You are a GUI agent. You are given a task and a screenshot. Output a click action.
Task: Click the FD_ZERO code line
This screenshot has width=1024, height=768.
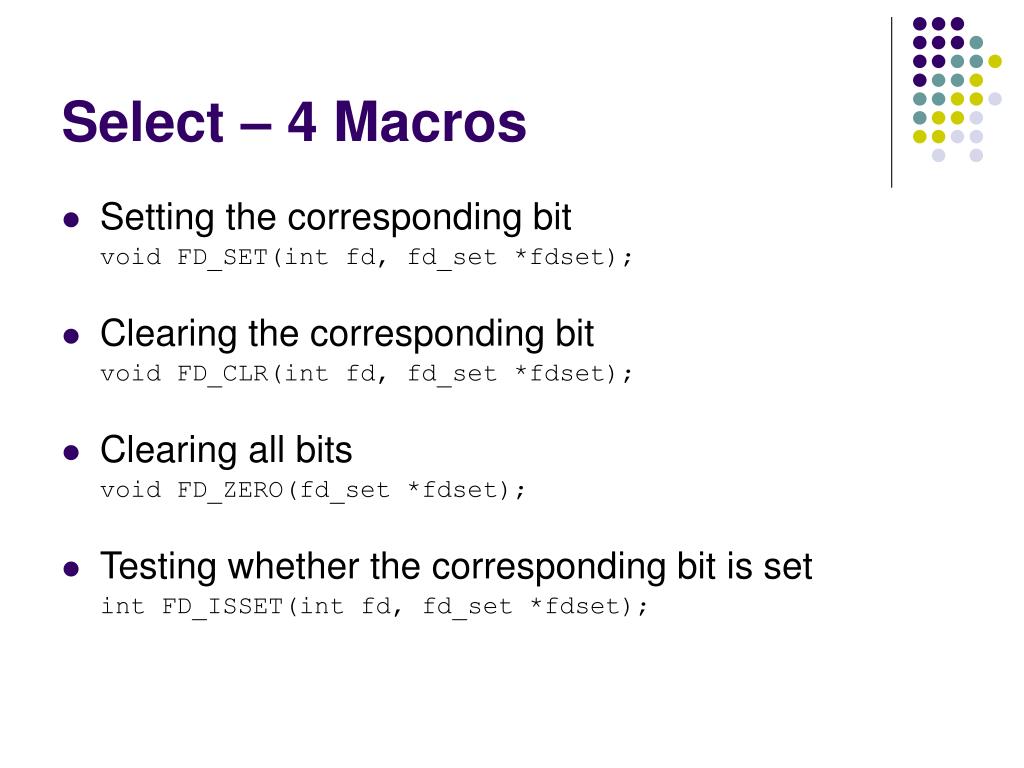click(x=313, y=490)
